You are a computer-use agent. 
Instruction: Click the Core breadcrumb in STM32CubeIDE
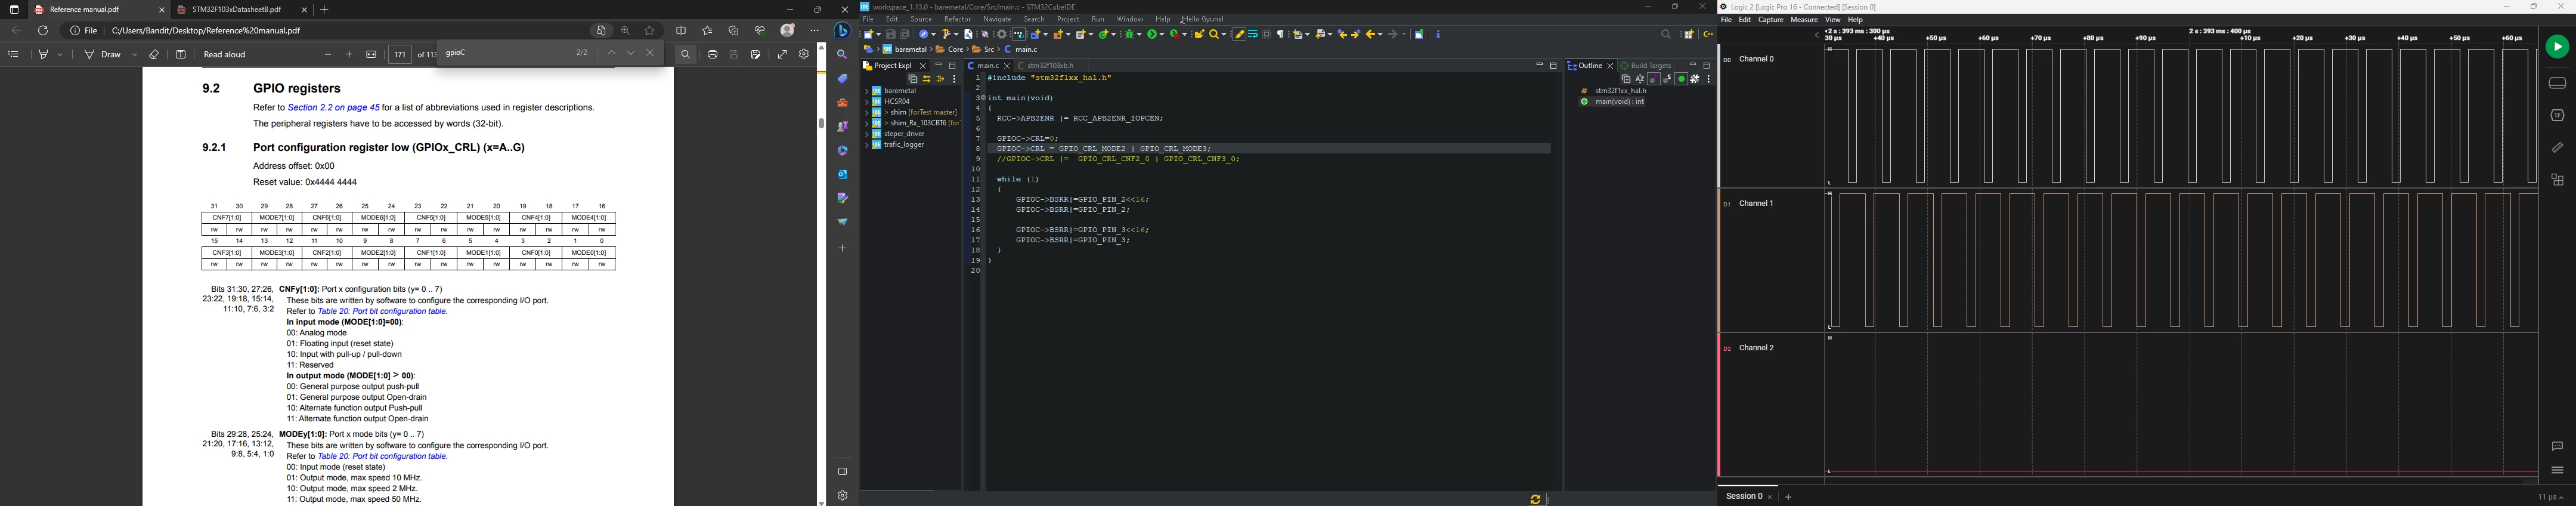pyautogui.click(x=950, y=49)
